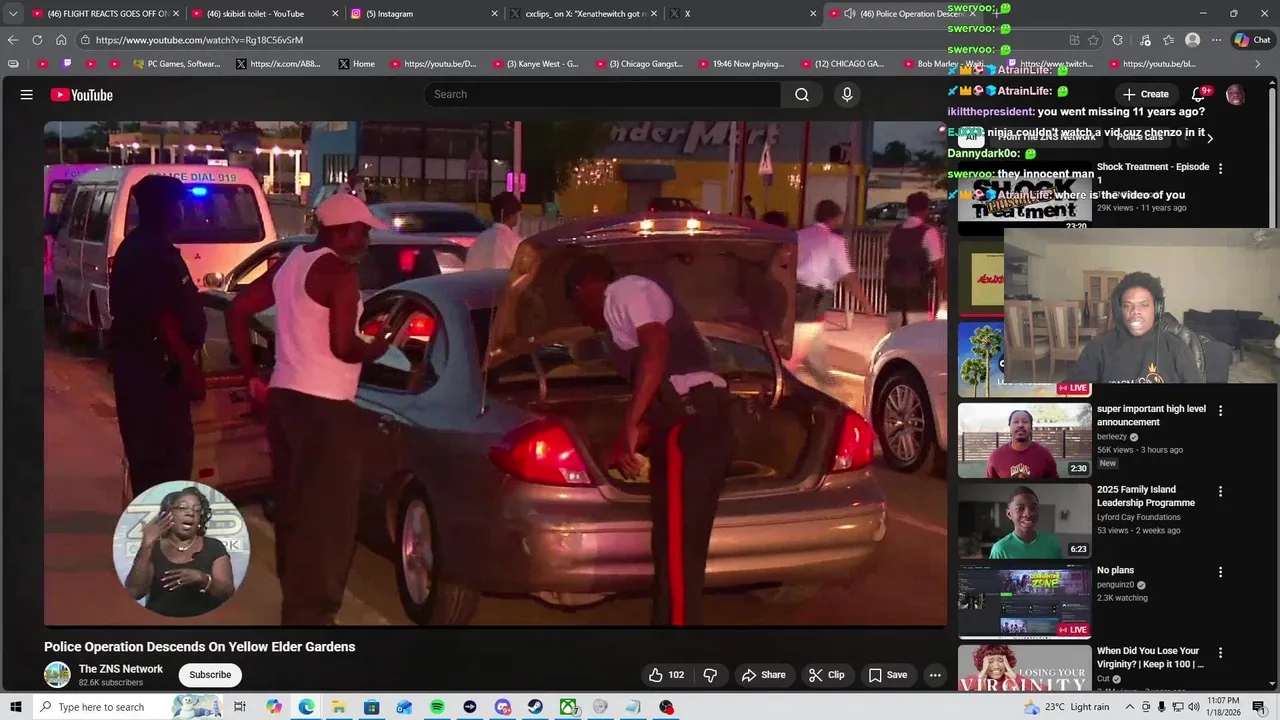Dislike the video with thumbs down

coord(710,675)
